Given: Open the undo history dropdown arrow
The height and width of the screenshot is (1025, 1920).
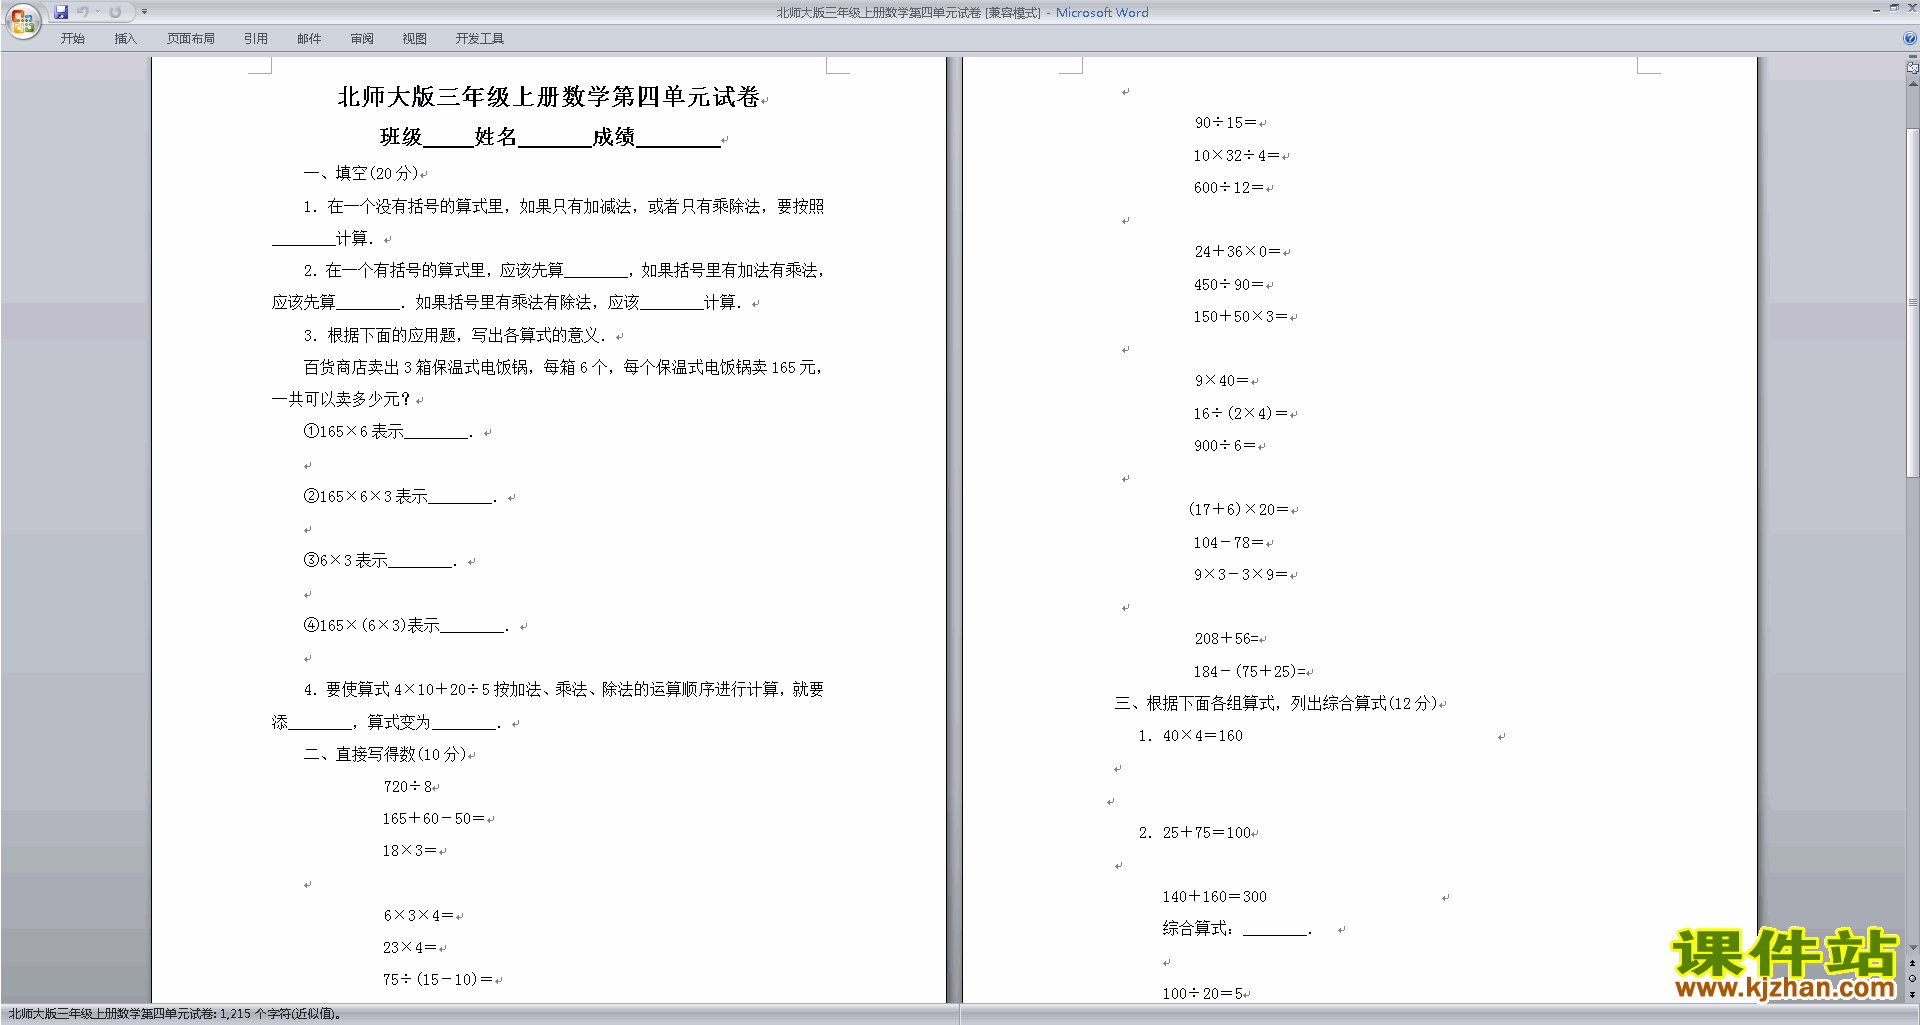Looking at the screenshot, I should tap(98, 12).
